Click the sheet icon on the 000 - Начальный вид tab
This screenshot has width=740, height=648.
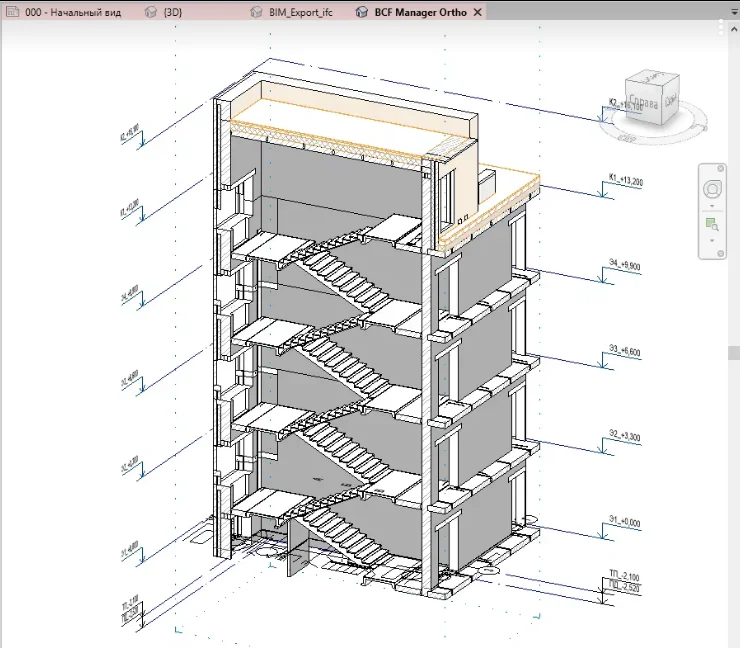click(12, 12)
